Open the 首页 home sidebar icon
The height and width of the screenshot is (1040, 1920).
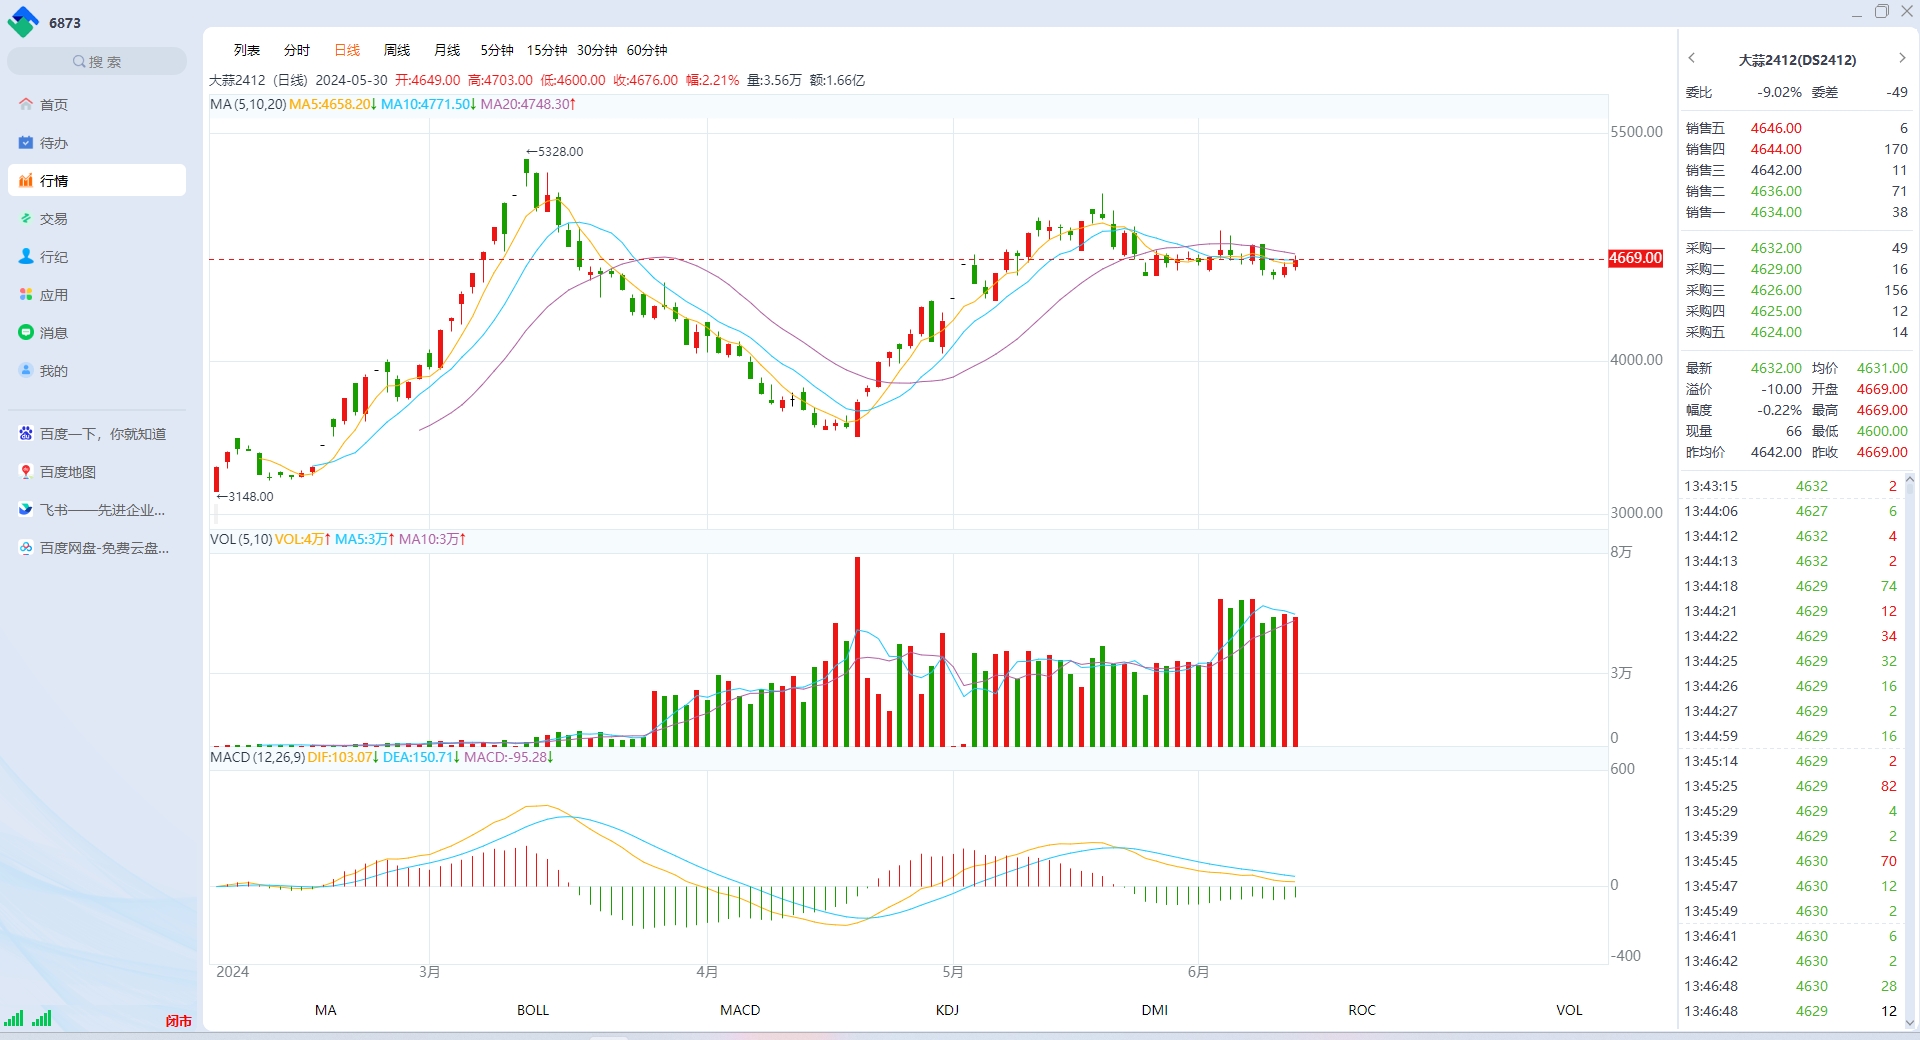[x=26, y=104]
